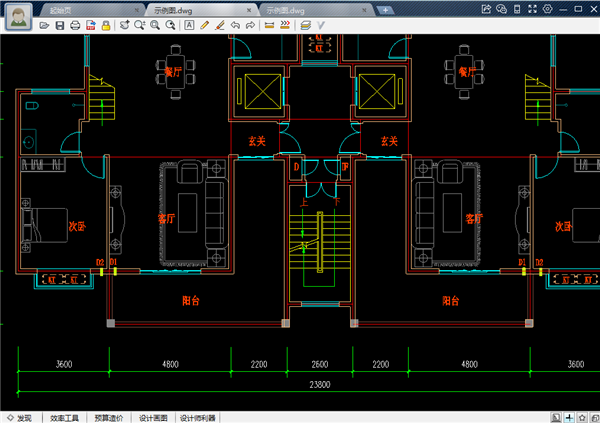
Task: Switch to the 起始页 tab
Action: 63,8
